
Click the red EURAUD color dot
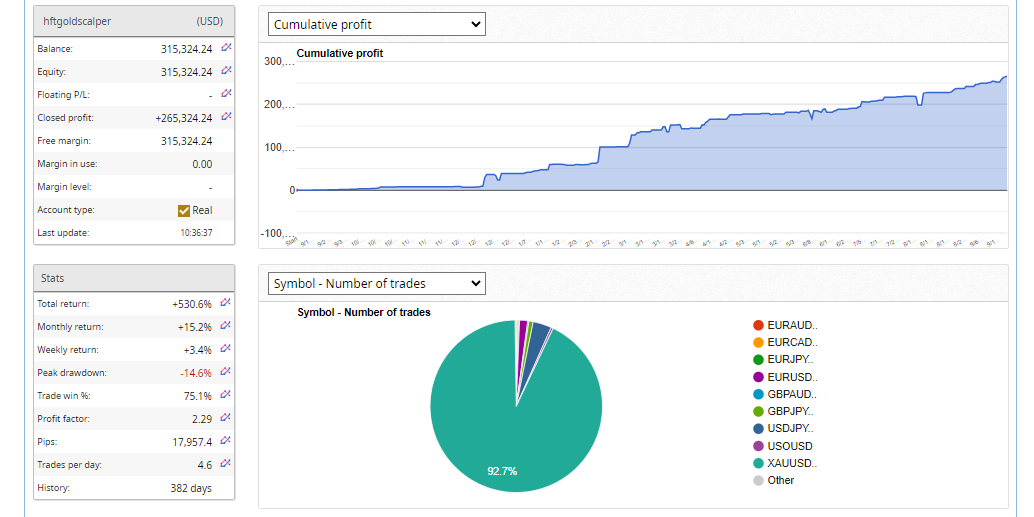[758, 325]
